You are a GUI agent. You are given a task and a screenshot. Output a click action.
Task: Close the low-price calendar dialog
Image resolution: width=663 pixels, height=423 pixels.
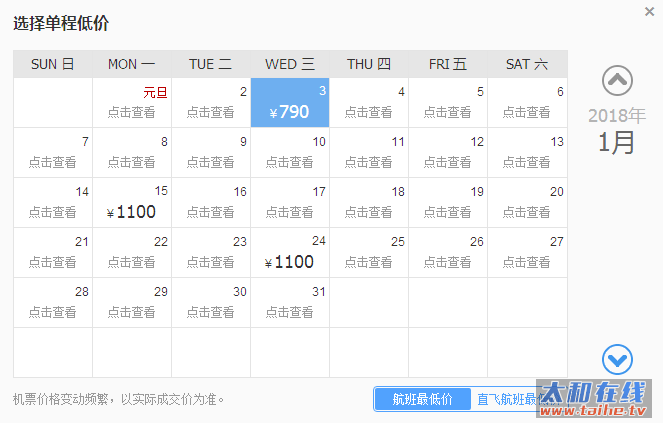[649, 11]
